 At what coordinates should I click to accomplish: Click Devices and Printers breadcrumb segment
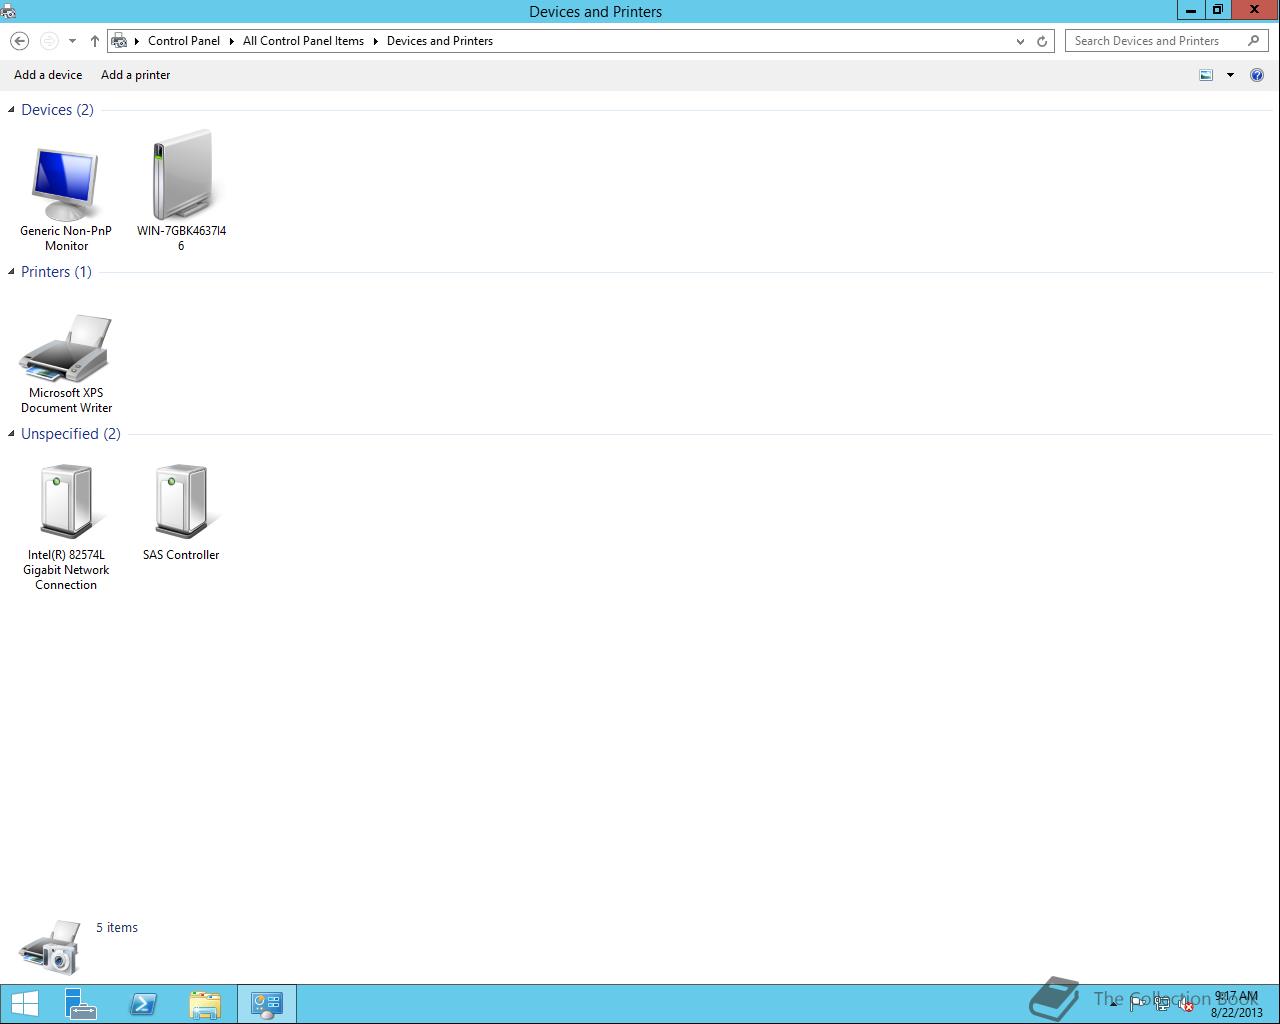[x=440, y=41]
